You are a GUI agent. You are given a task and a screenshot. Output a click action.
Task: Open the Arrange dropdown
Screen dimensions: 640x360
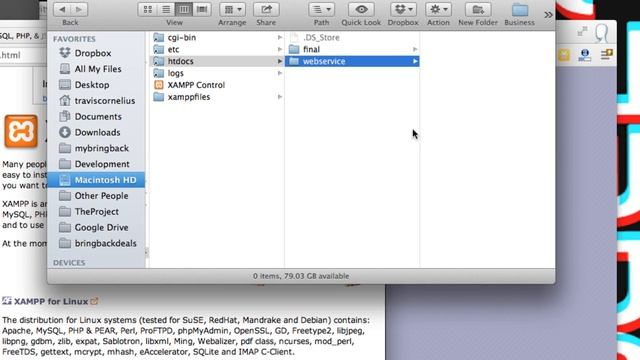(232, 9)
